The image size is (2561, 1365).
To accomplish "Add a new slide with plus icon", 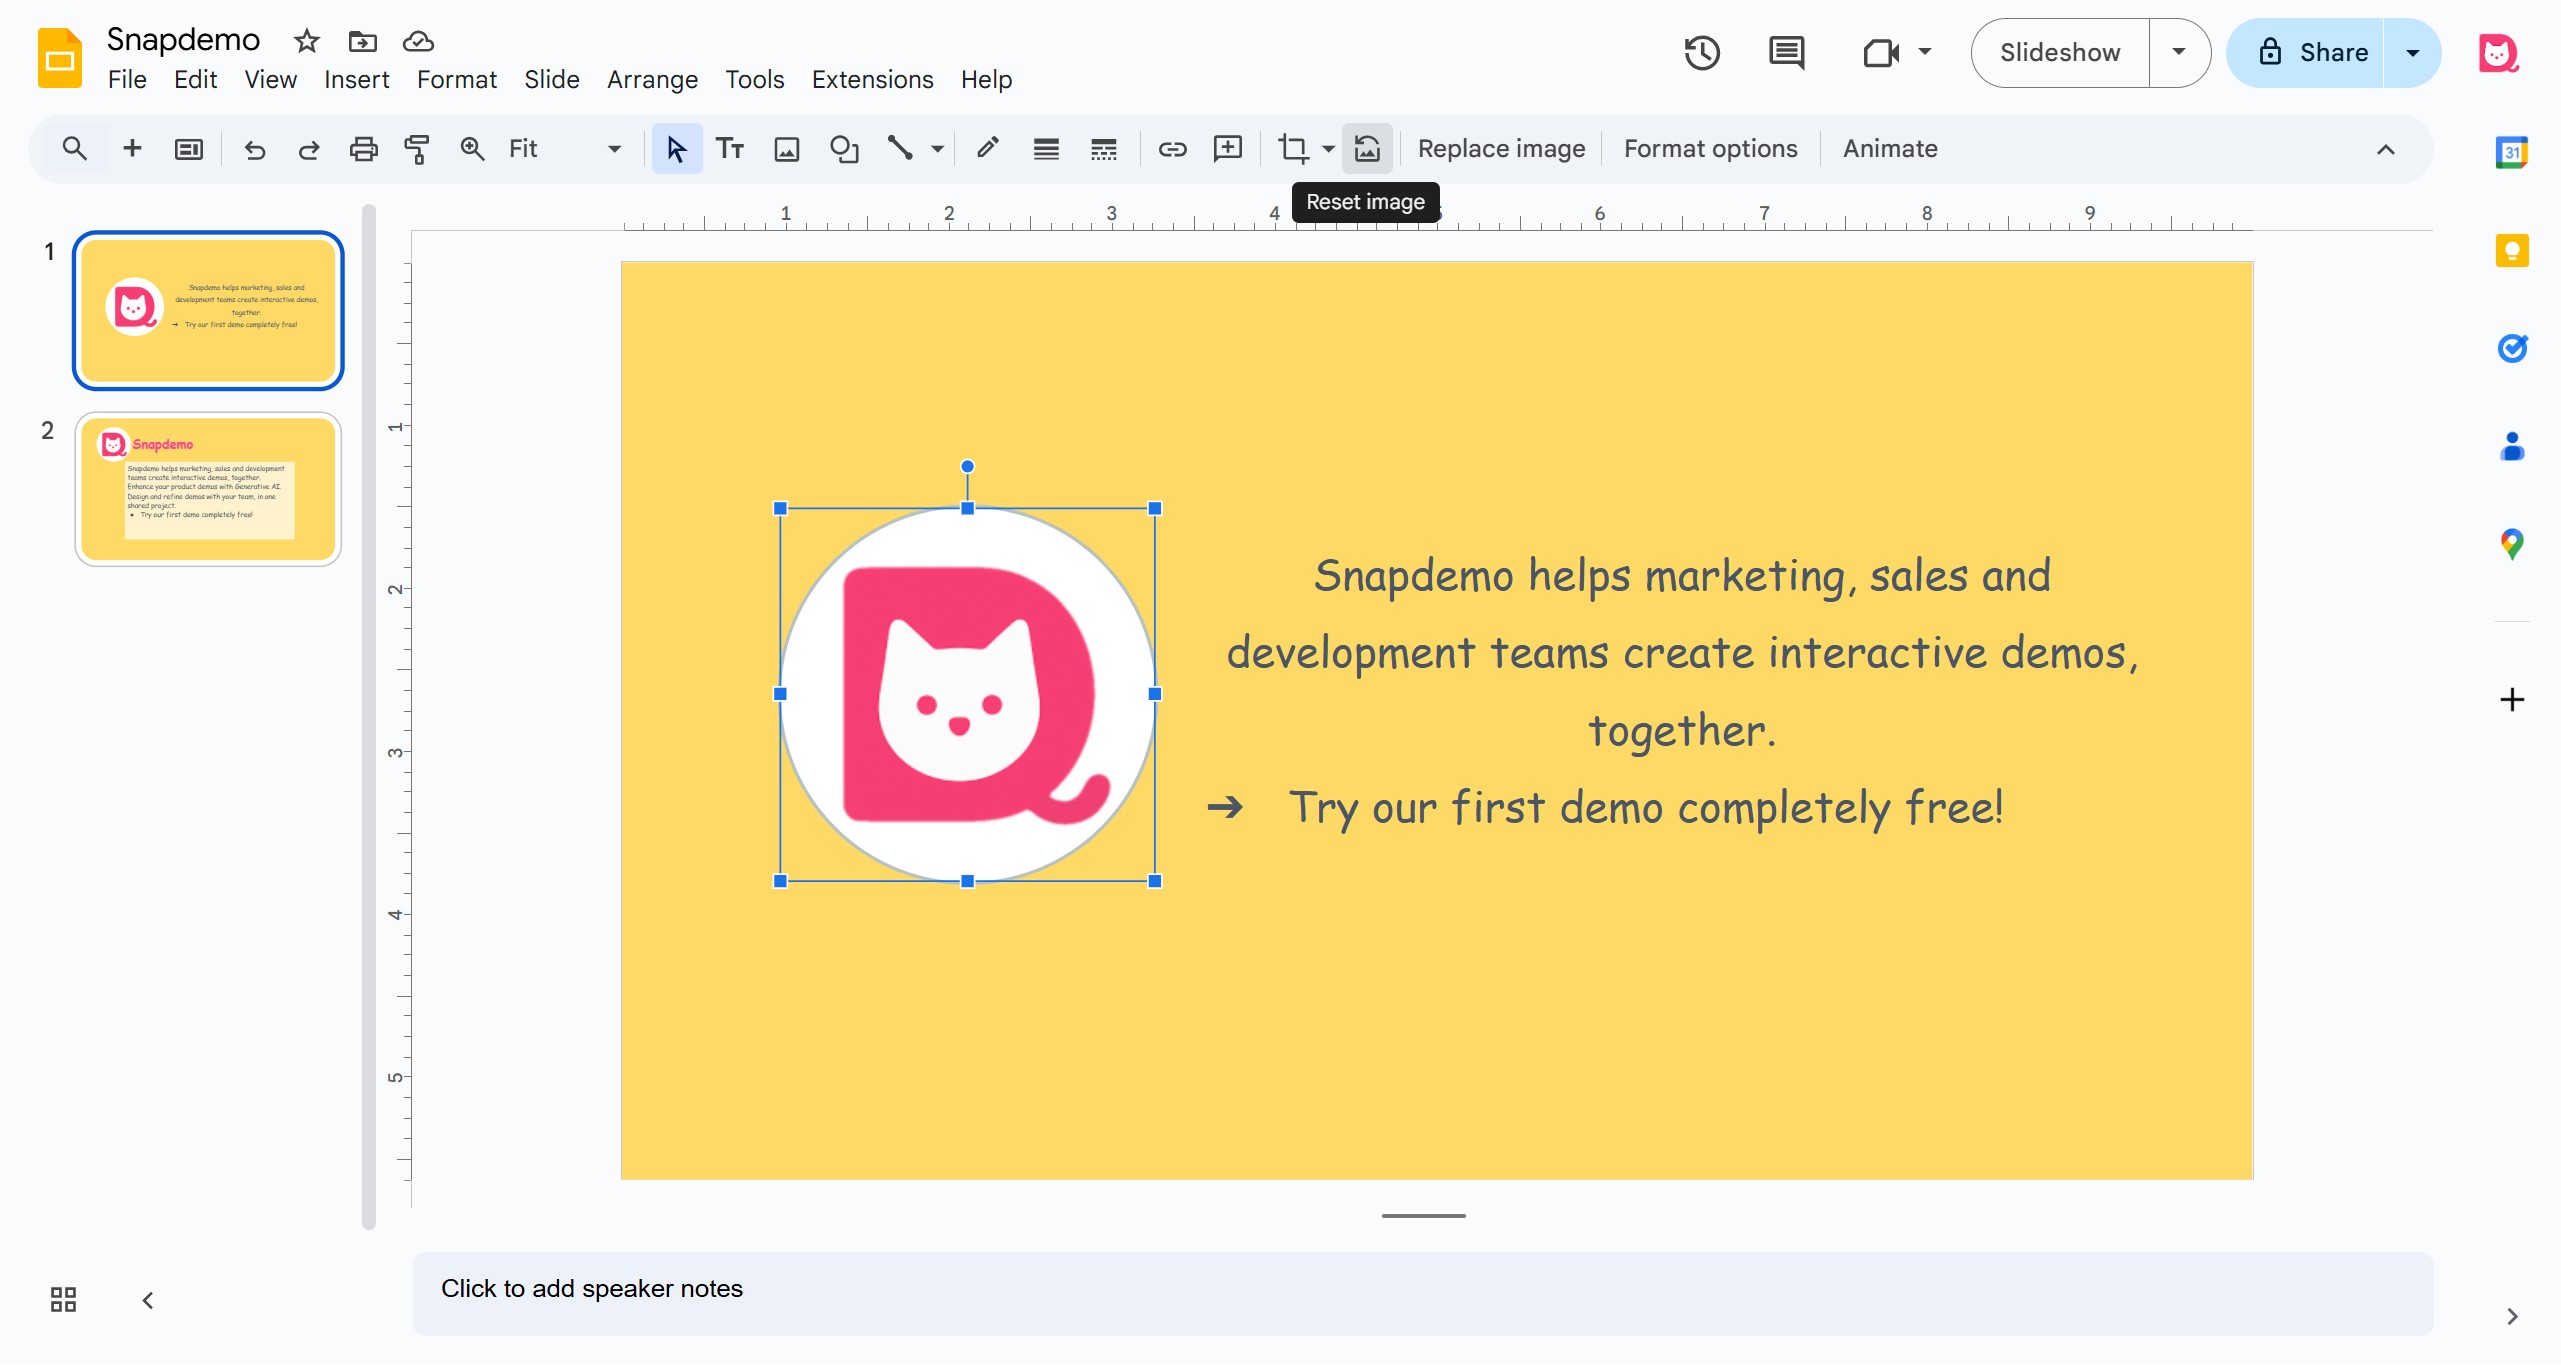I will pyautogui.click(x=132, y=149).
